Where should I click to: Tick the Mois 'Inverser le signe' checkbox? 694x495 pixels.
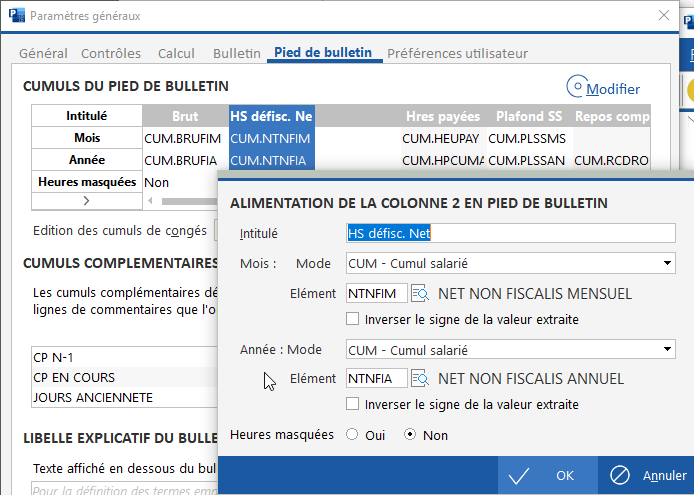(x=352, y=319)
